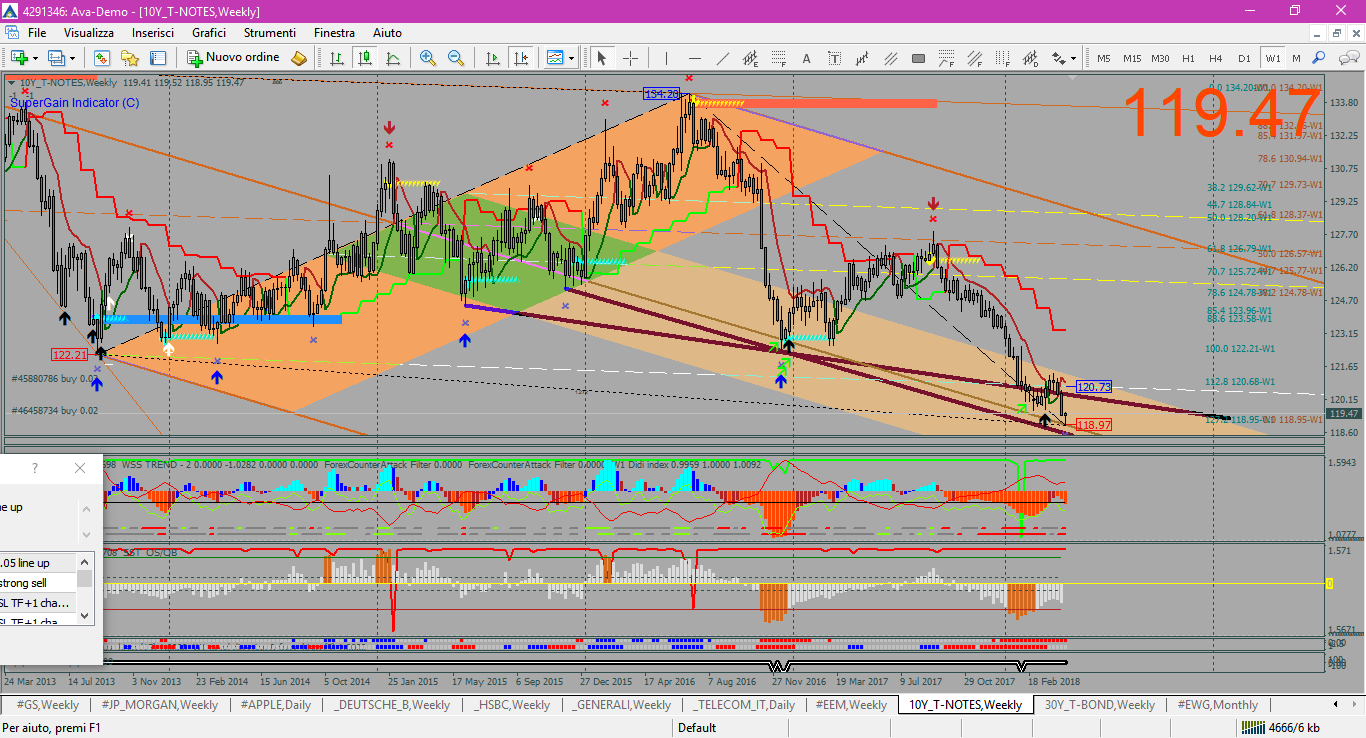Select the trendline tool
This screenshot has height=738, width=1366.
click(722, 58)
